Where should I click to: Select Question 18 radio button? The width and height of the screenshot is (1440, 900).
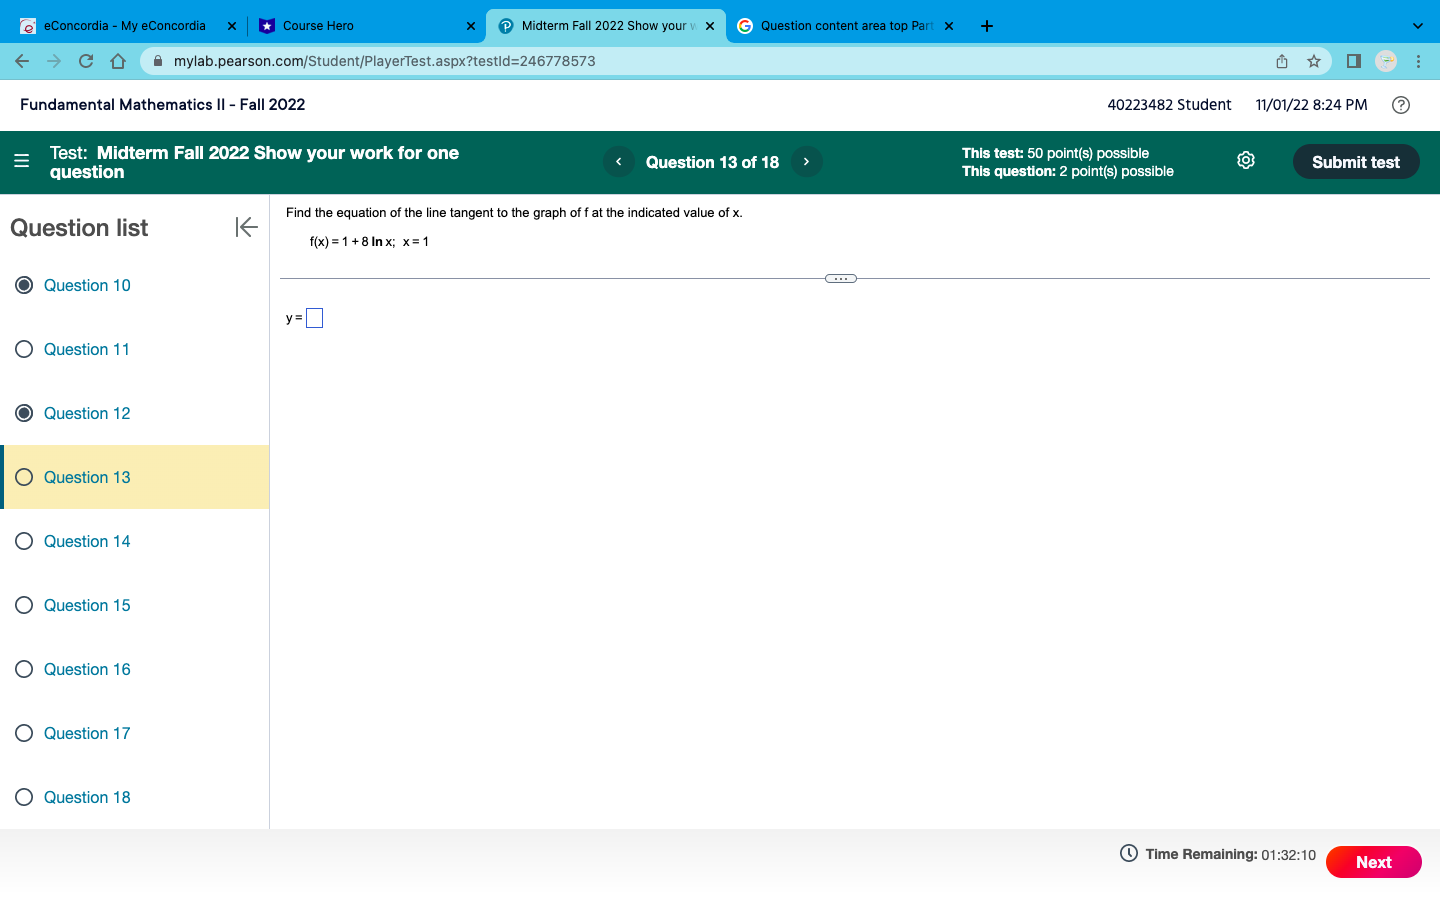(25, 797)
